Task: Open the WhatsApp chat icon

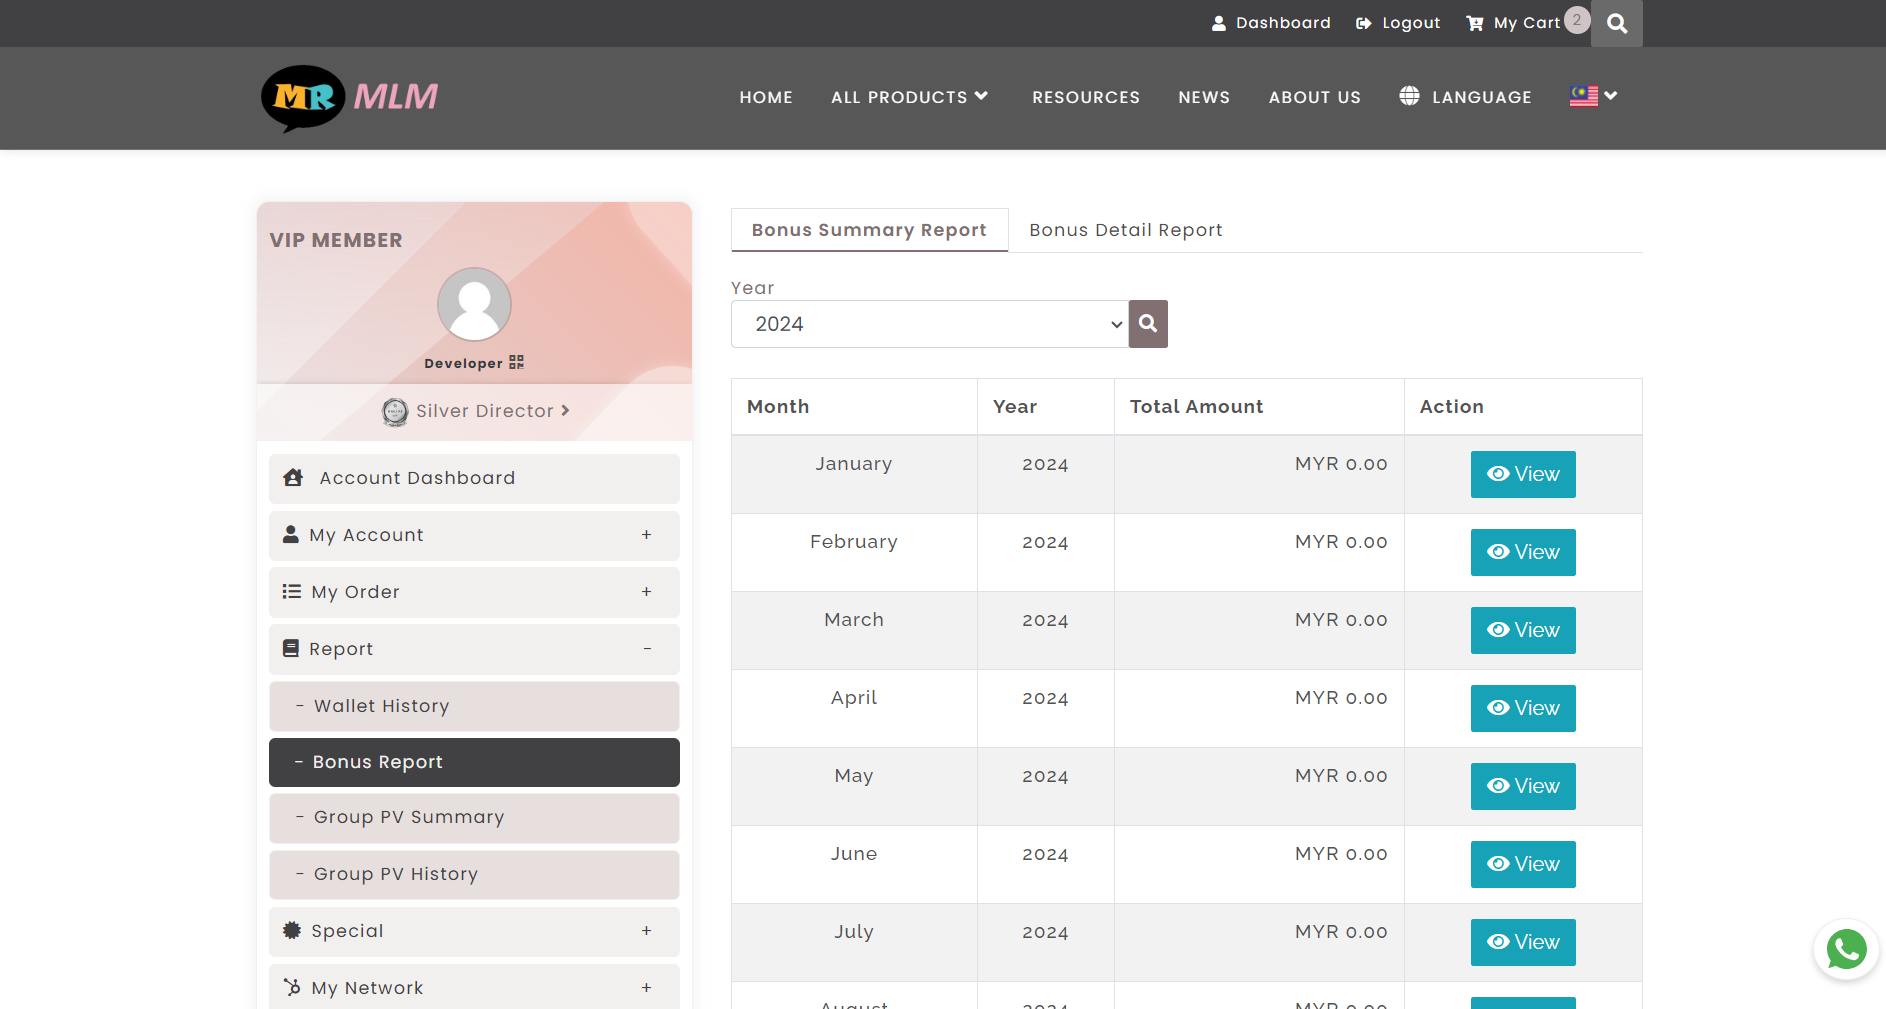Action: (1846, 949)
